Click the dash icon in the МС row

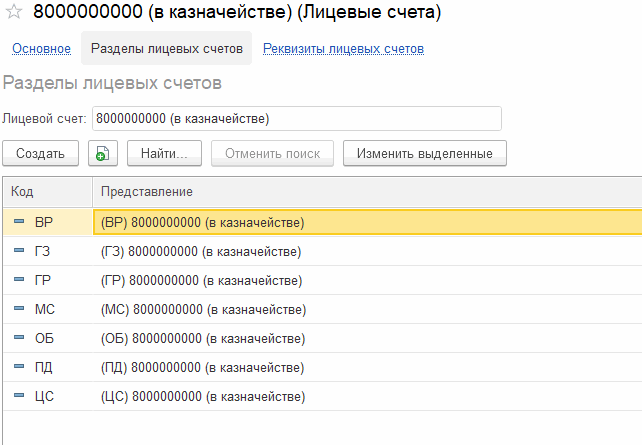[x=19, y=309]
